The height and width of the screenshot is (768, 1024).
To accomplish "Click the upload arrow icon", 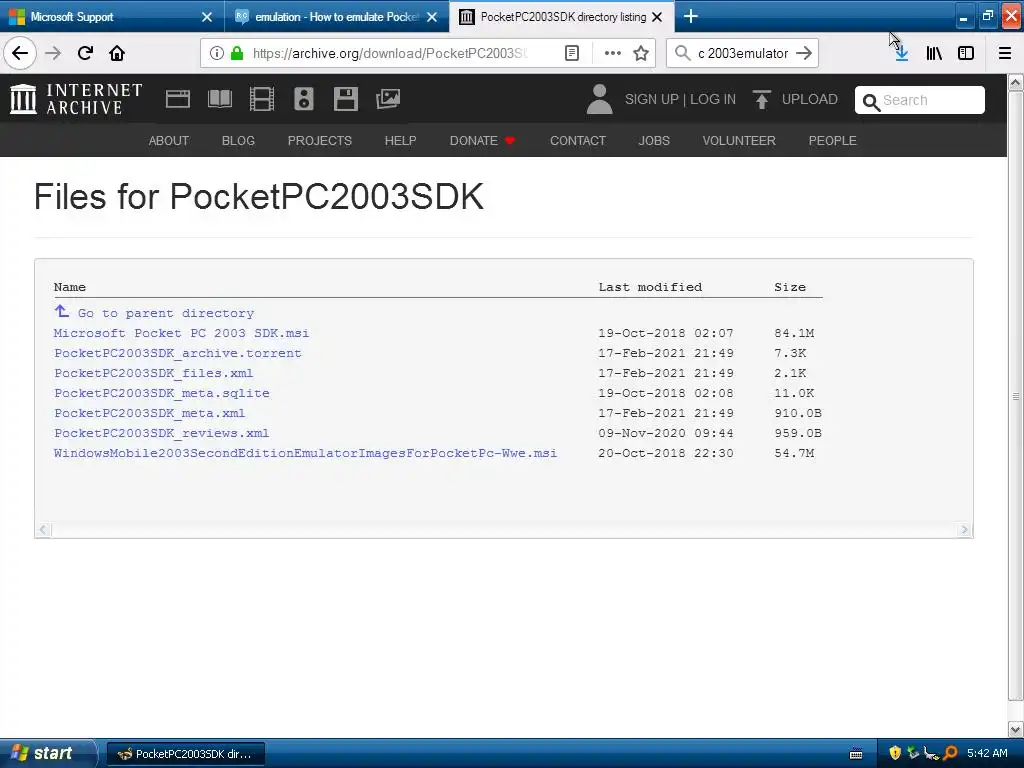I will [x=761, y=99].
